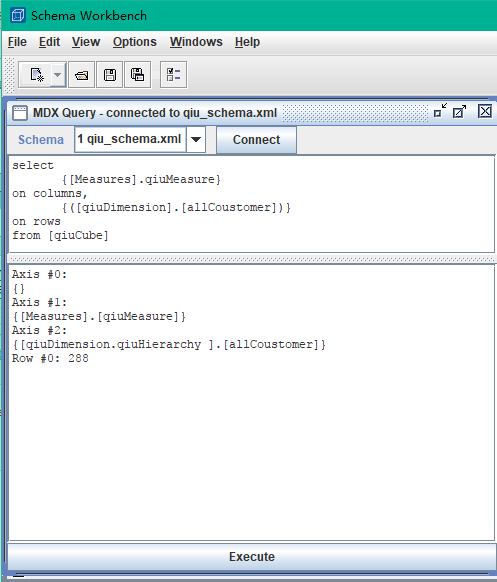This screenshot has height=582, width=497.
Task: Open the File menu
Action: (x=17, y=42)
